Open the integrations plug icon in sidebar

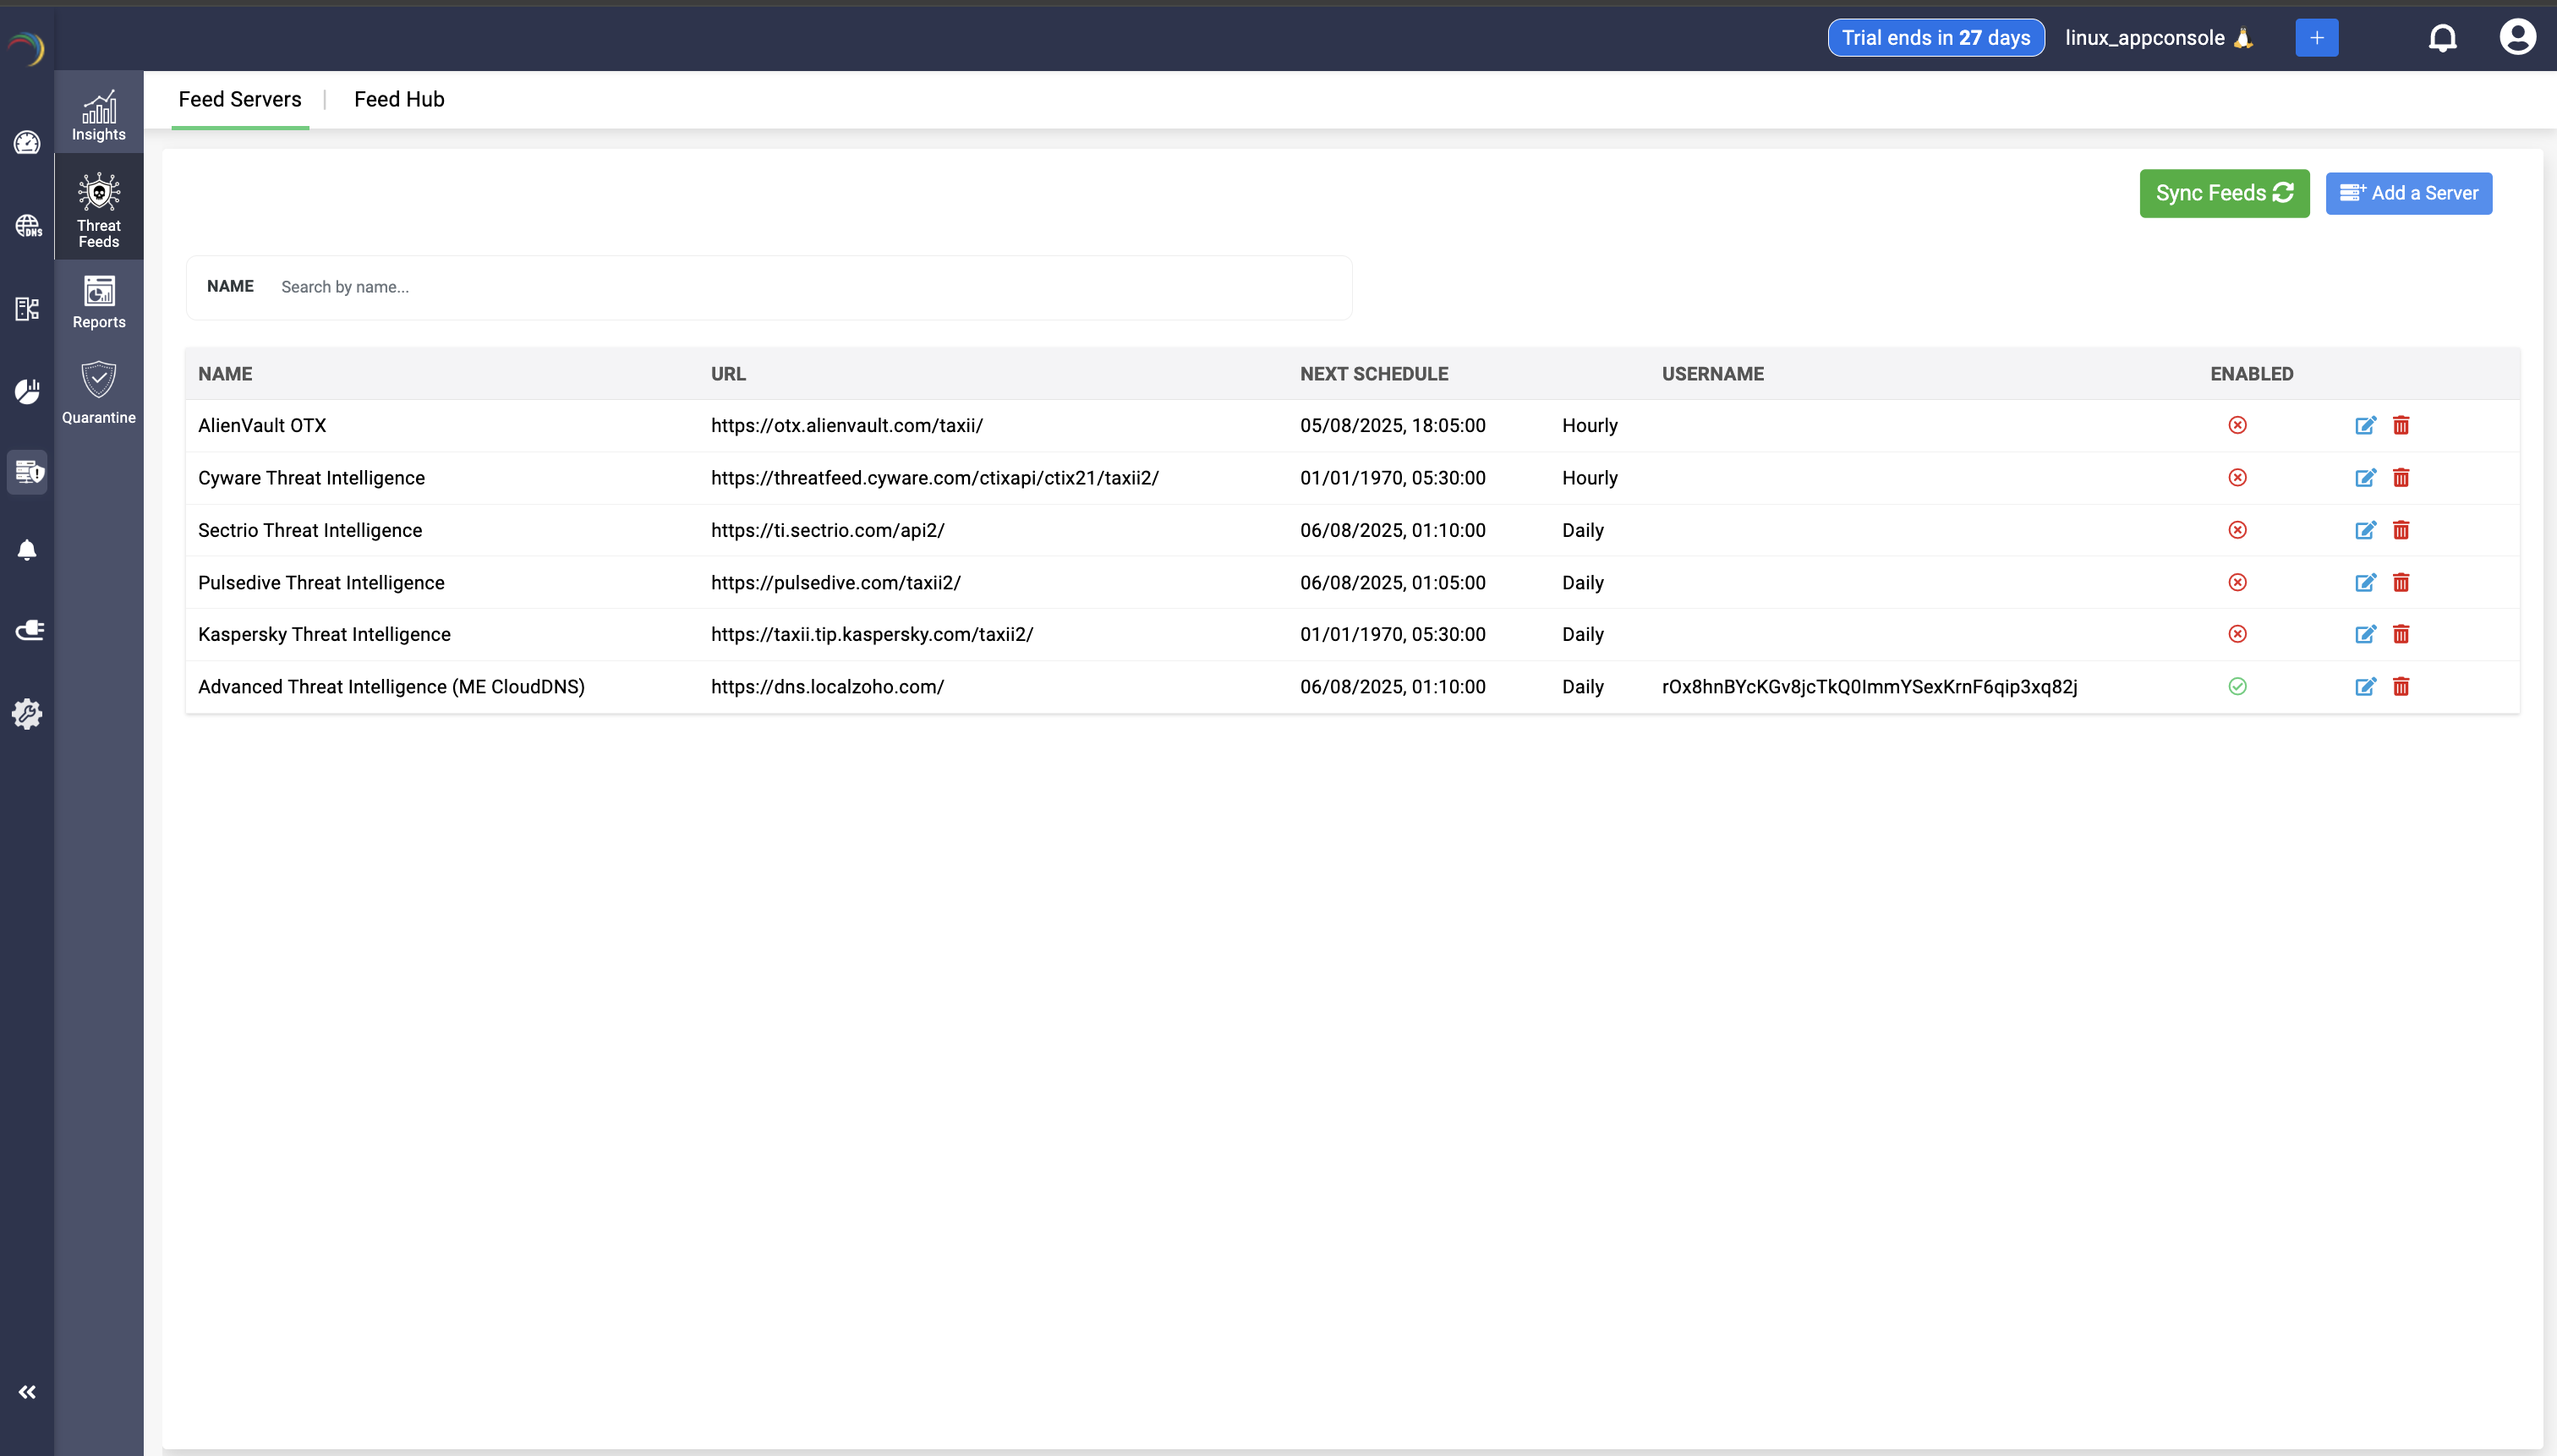(28, 630)
